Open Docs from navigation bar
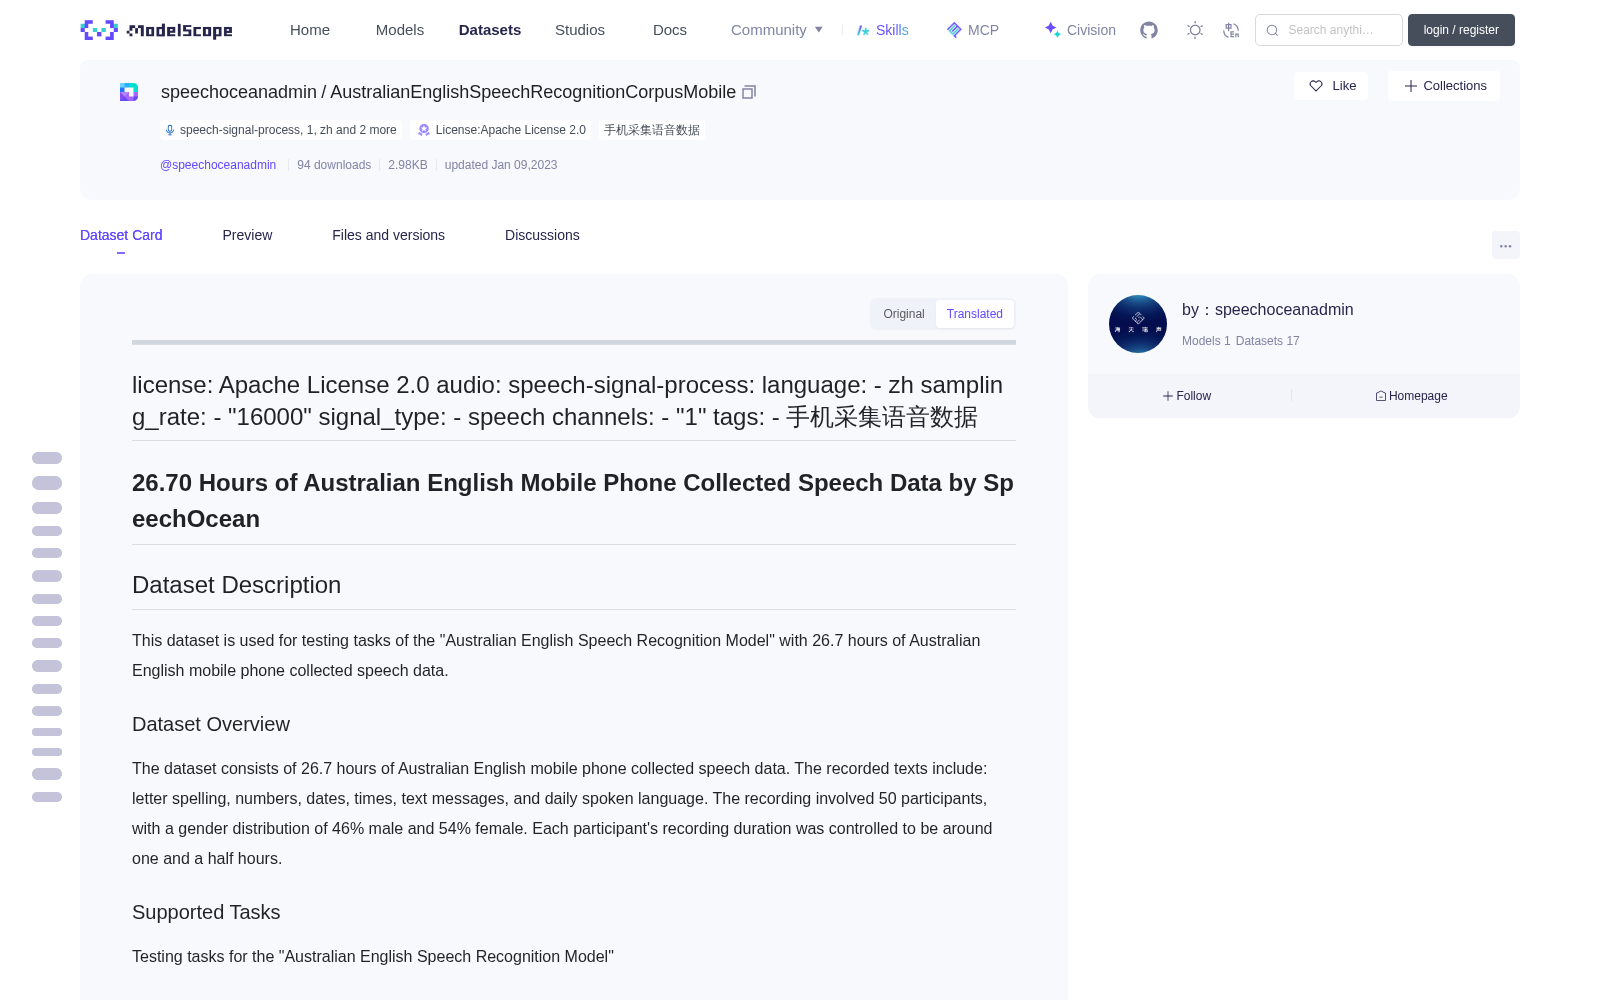Viewport: 1600px width, 1000px height. pos(670,30)
